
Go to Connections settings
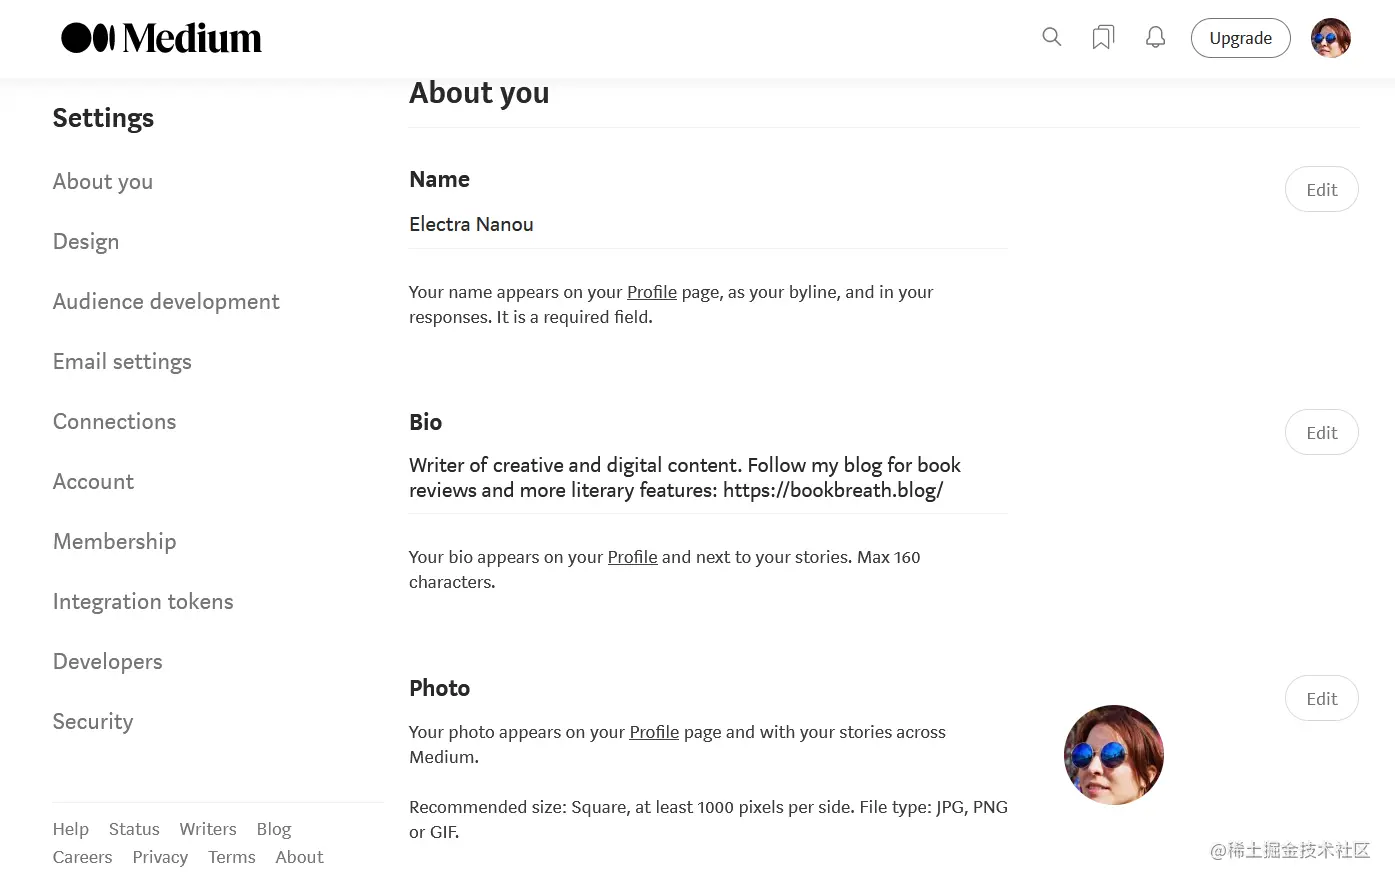[x=114, y=421]
